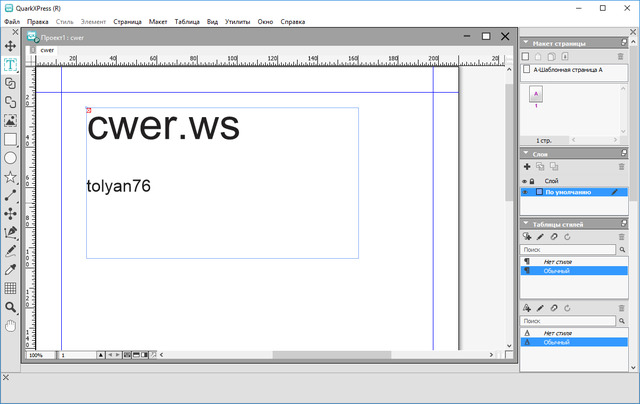Select the four-arrow tool below the Line tool

(x=10, y=213)
